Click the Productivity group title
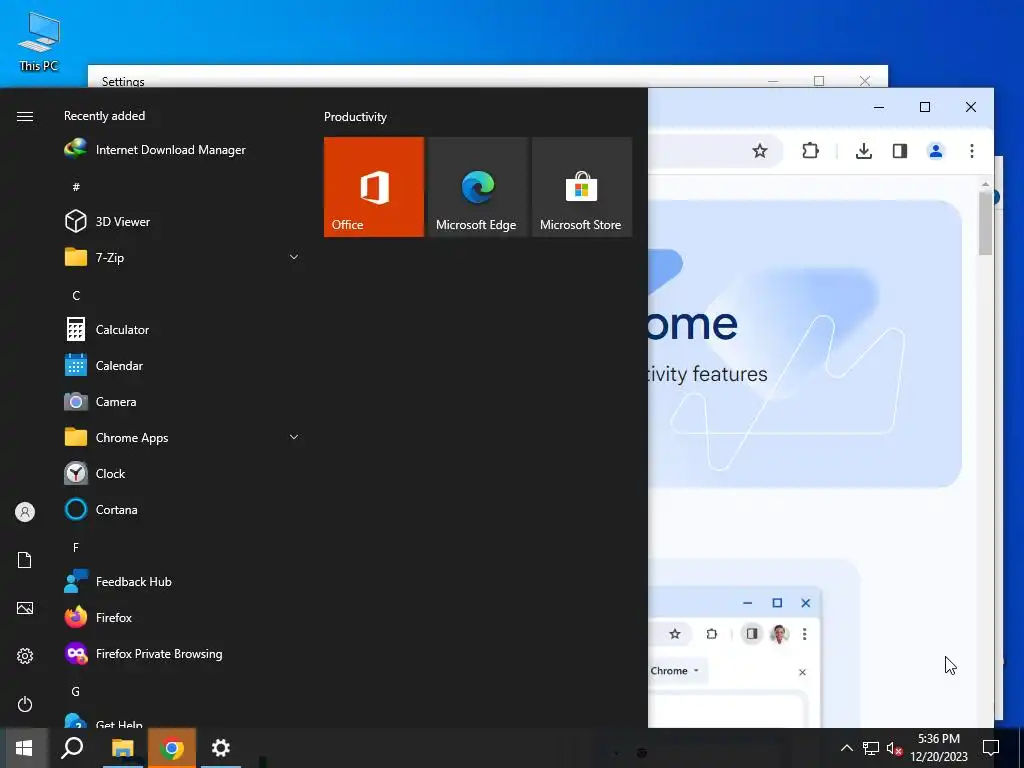 tap(355, 117)
